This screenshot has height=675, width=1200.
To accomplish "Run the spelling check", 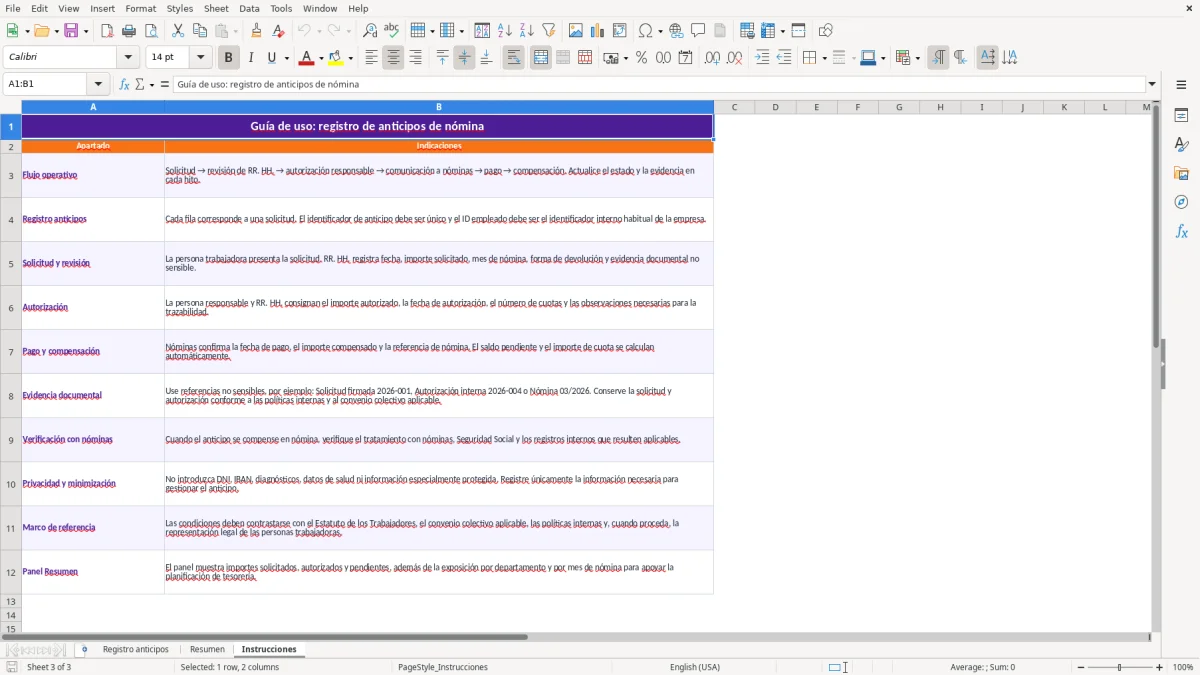I will (x=392, y=31).
